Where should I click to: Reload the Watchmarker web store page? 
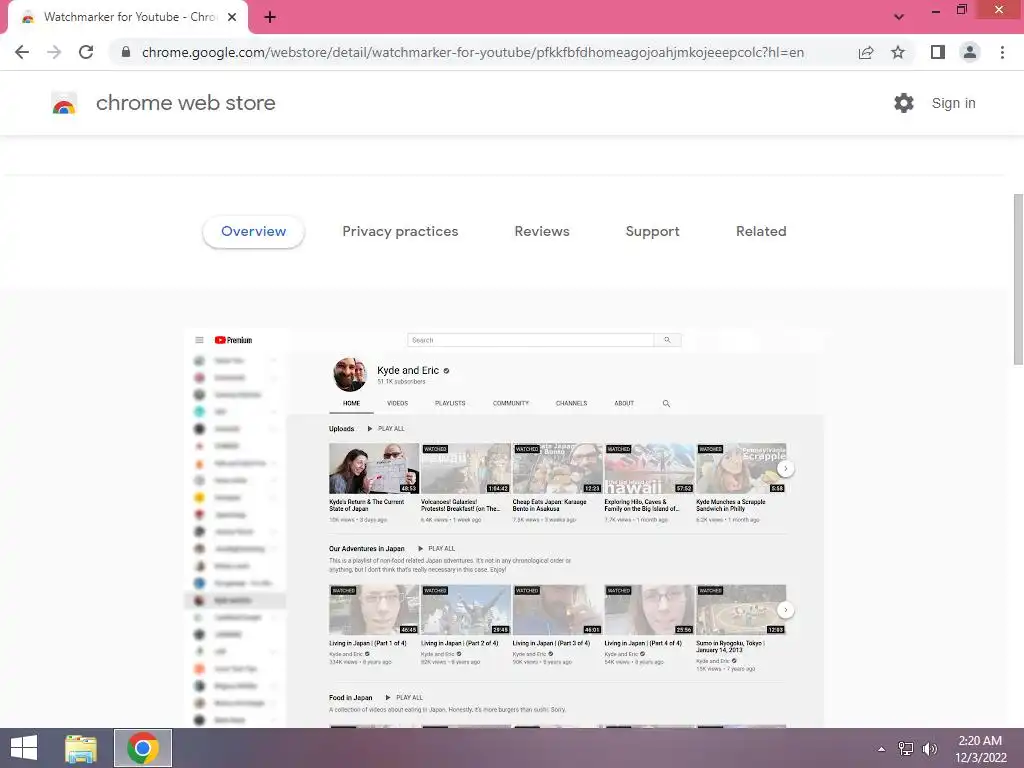pyautogui.click(x=86, y=52)
